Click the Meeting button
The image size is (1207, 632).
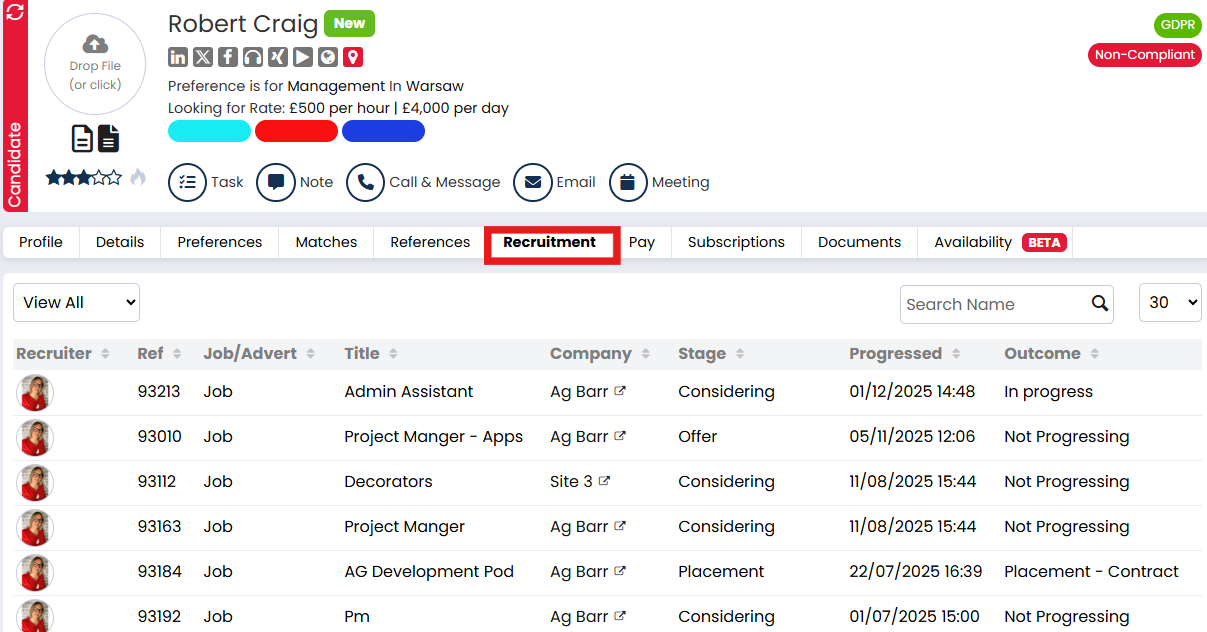[x=660, y=182]
